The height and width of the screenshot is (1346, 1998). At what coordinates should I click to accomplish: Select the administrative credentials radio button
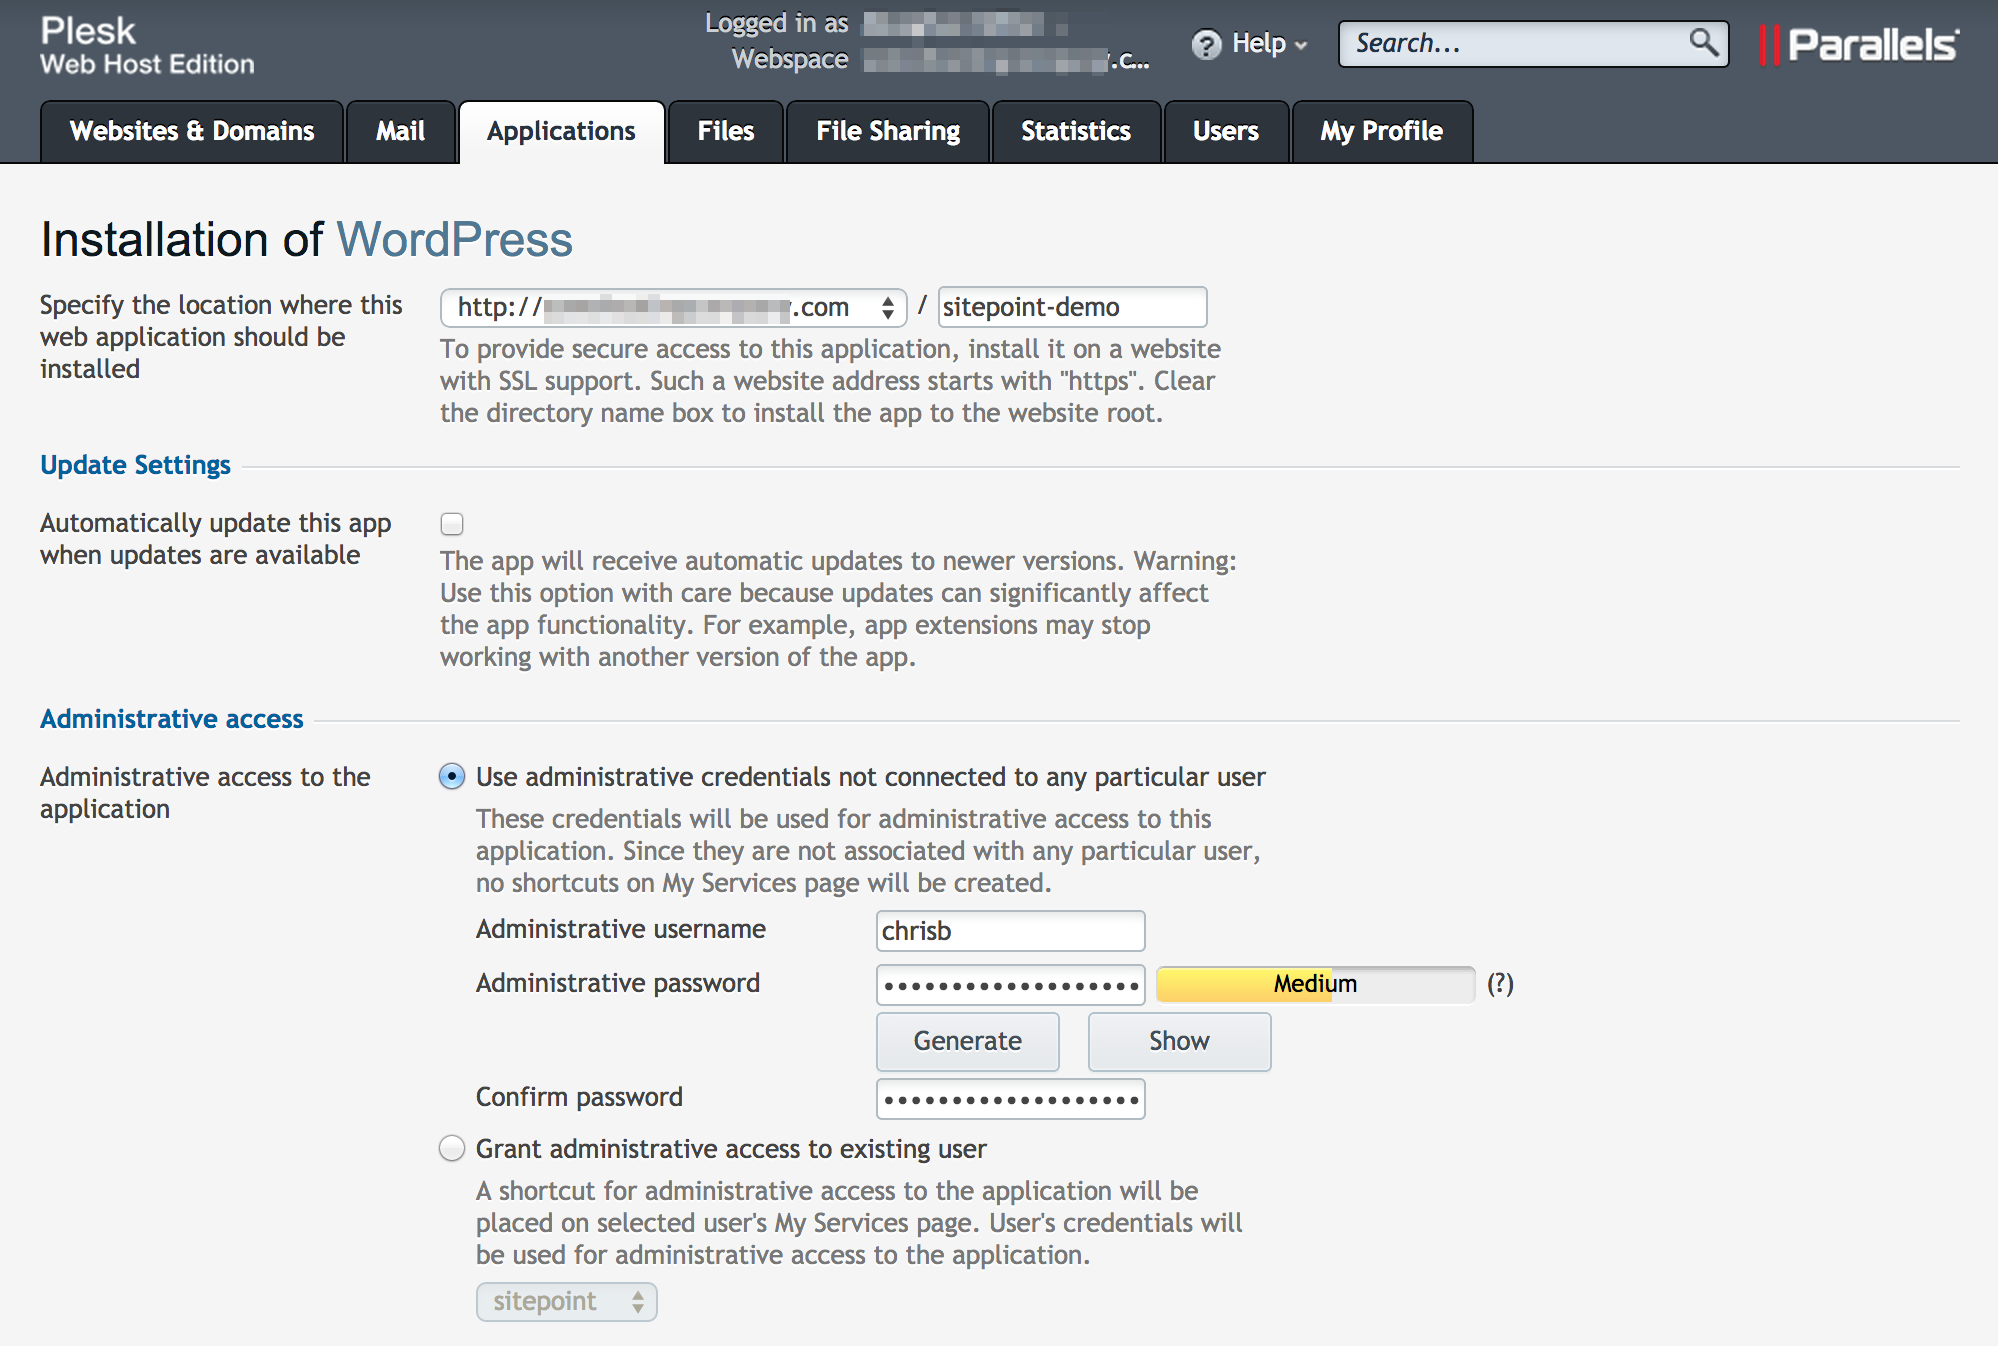(x=451, y=777)
